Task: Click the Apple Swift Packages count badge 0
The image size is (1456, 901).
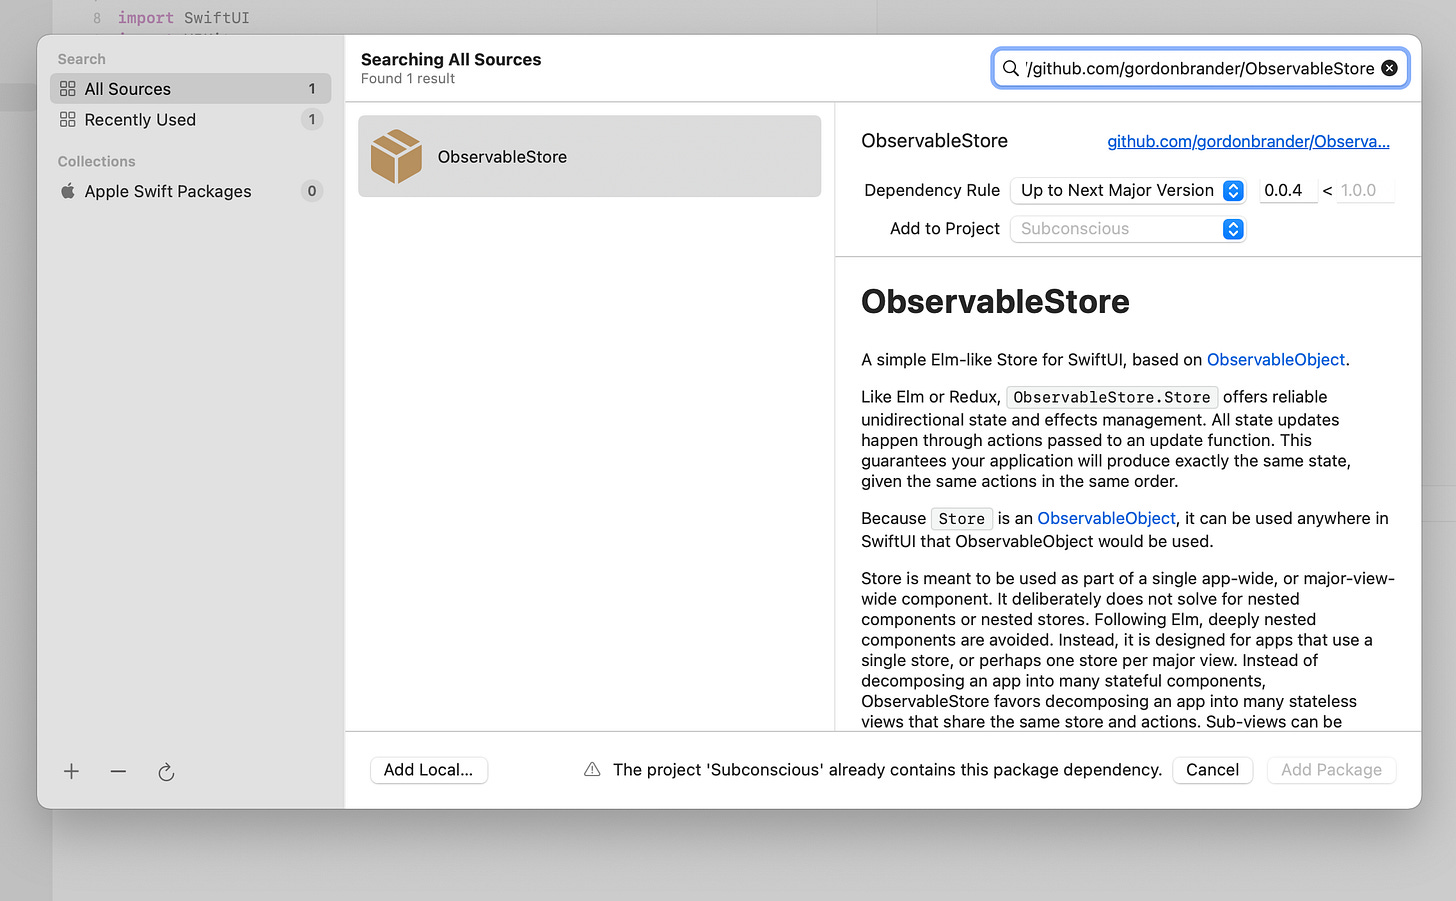Action: (x=312, y=191)
